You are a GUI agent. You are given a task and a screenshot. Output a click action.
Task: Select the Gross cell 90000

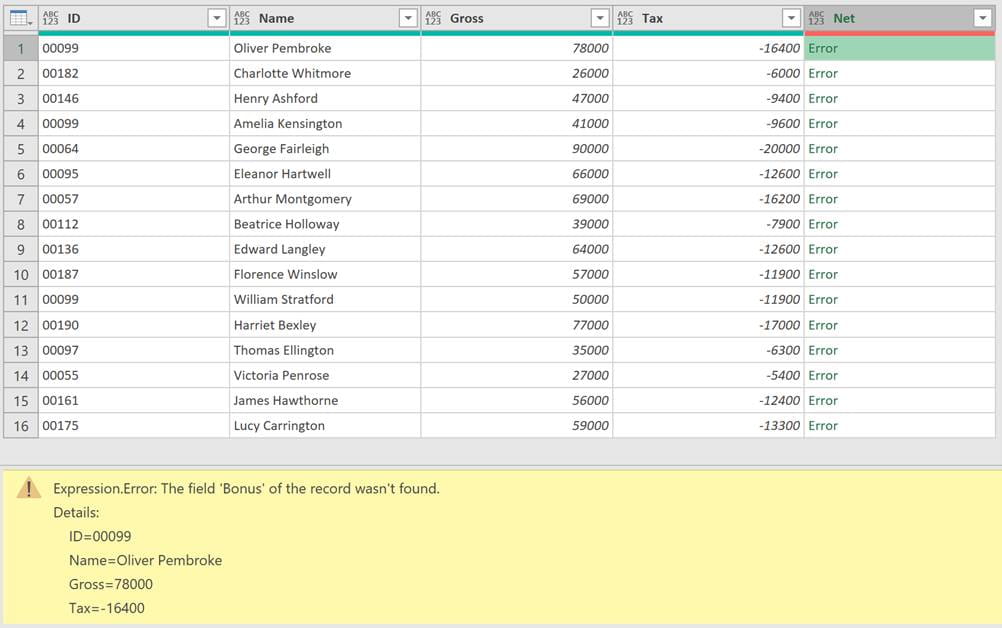tap(516, 149)
